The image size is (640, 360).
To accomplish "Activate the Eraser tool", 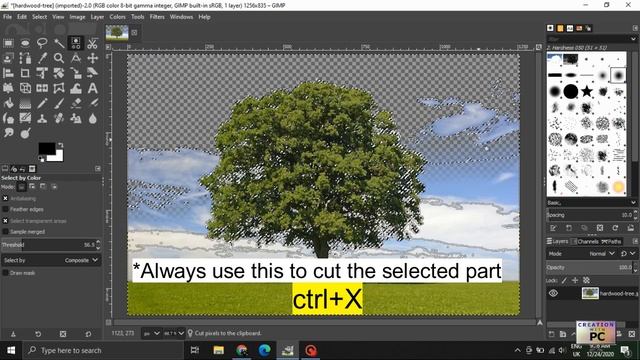I will 76,103.
